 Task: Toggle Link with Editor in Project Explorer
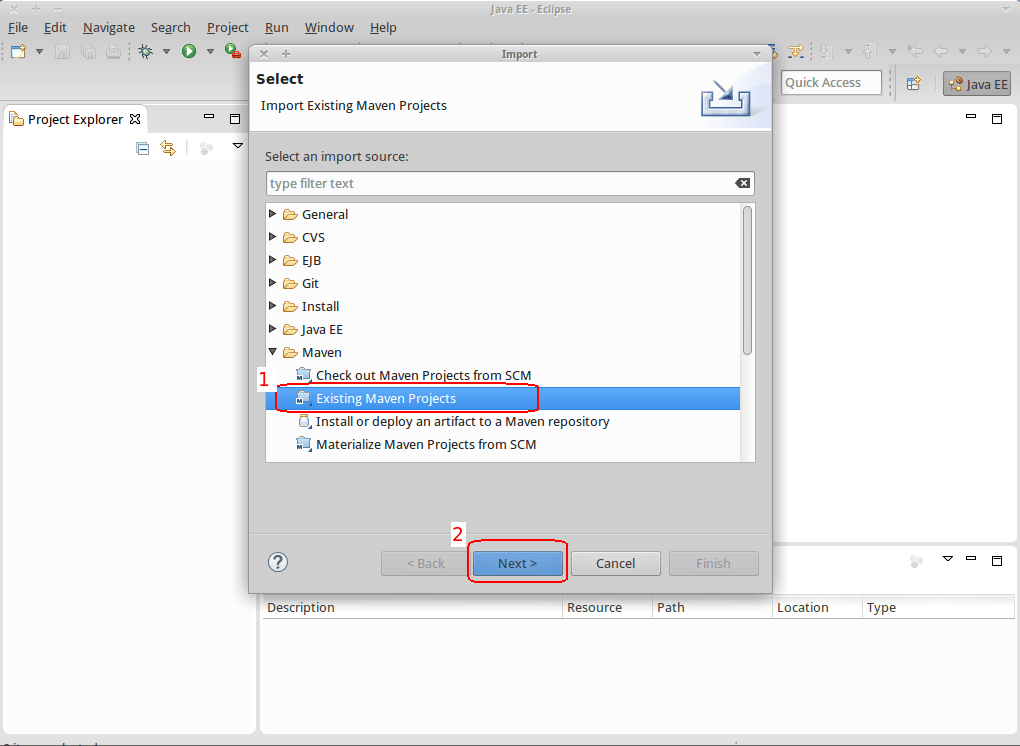[168, 146]
